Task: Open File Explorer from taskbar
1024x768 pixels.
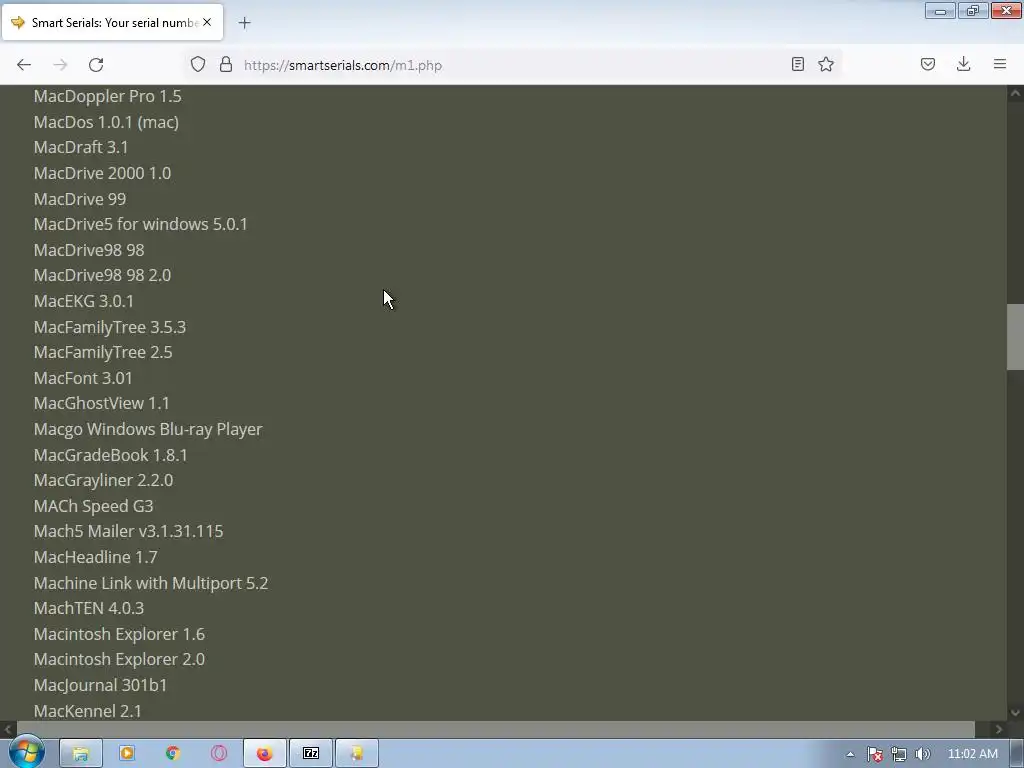Action: [81, 754]
